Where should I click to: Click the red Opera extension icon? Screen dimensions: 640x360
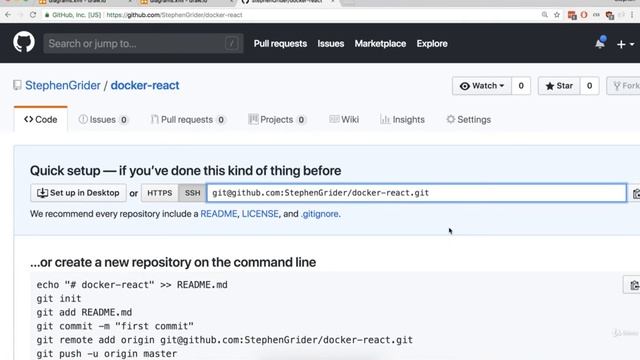[584, 15]
